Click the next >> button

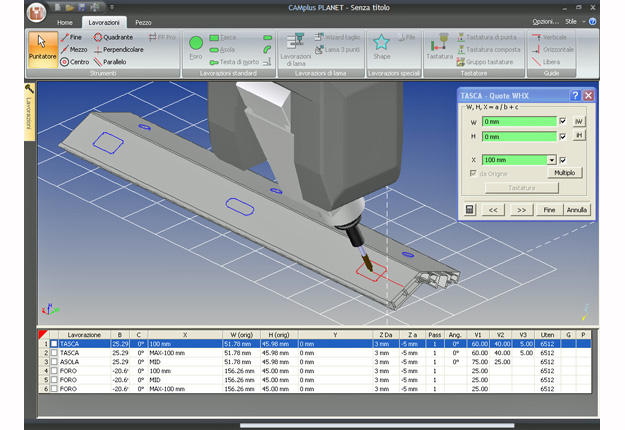[521, 210]
